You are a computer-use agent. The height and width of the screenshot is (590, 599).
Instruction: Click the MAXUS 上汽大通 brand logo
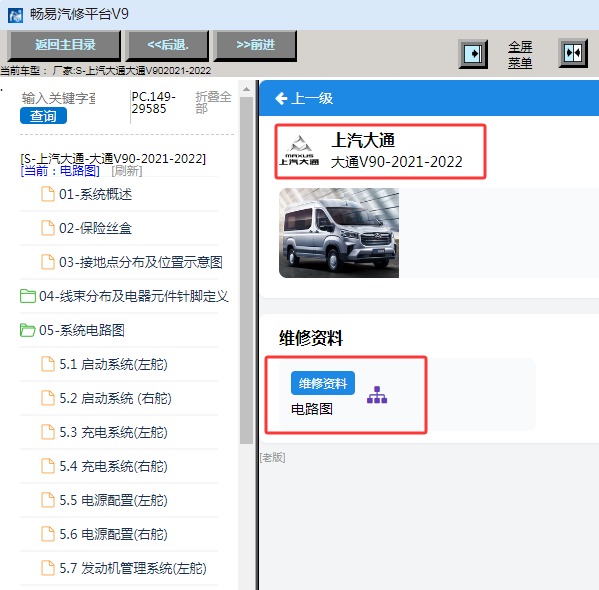[x=299, y=150]
